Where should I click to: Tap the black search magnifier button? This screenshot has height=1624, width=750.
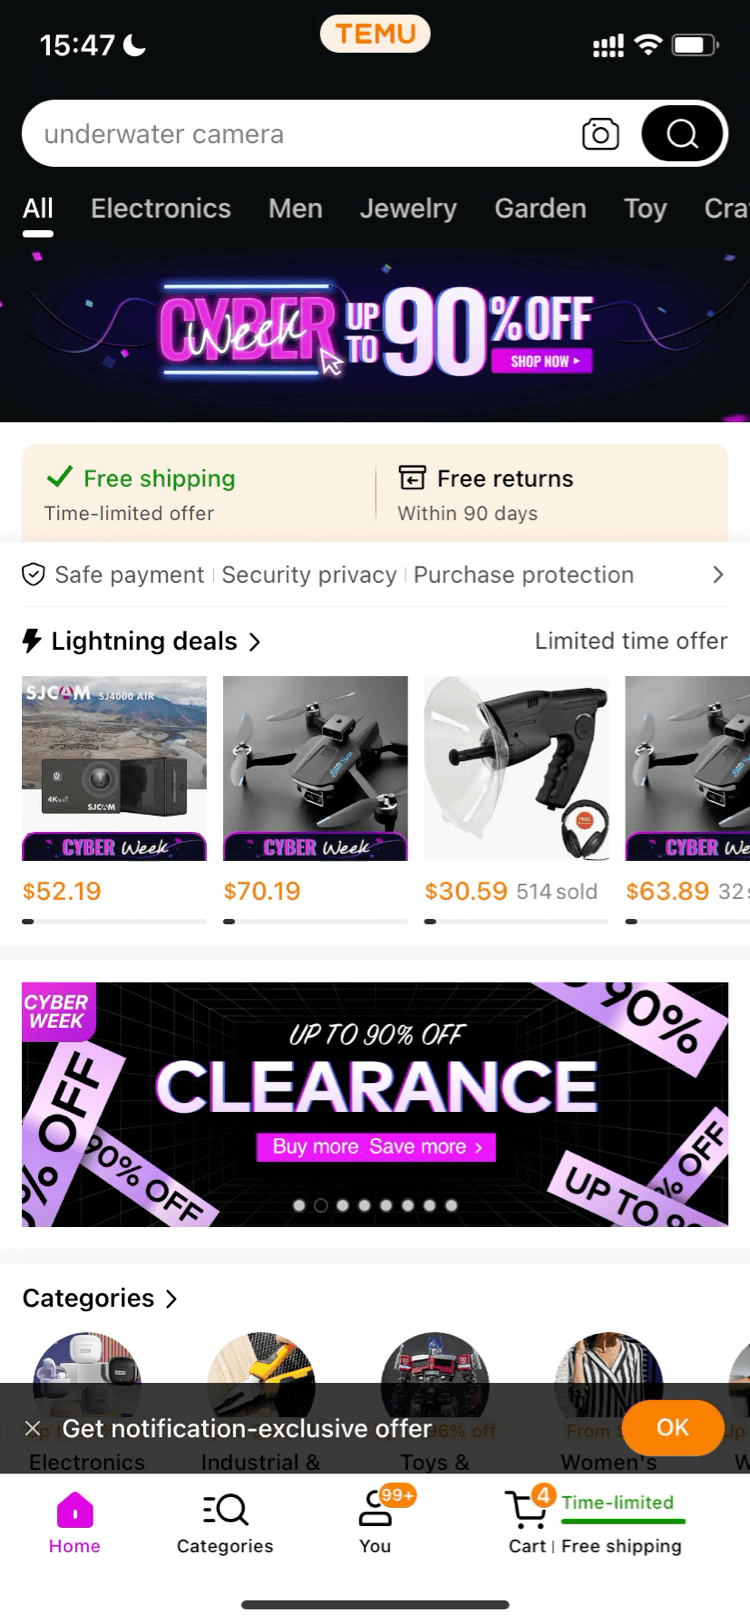point(683,134)
